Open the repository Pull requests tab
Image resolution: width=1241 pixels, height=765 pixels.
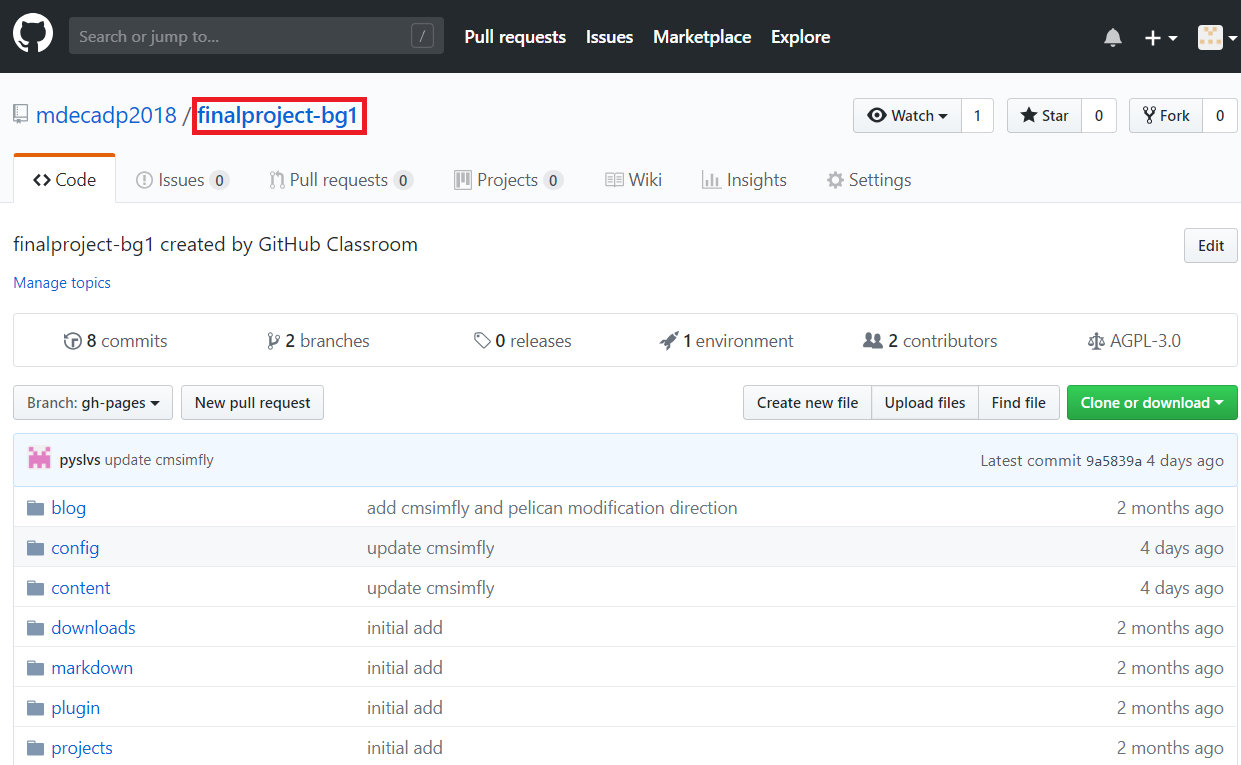coord(341,180)
